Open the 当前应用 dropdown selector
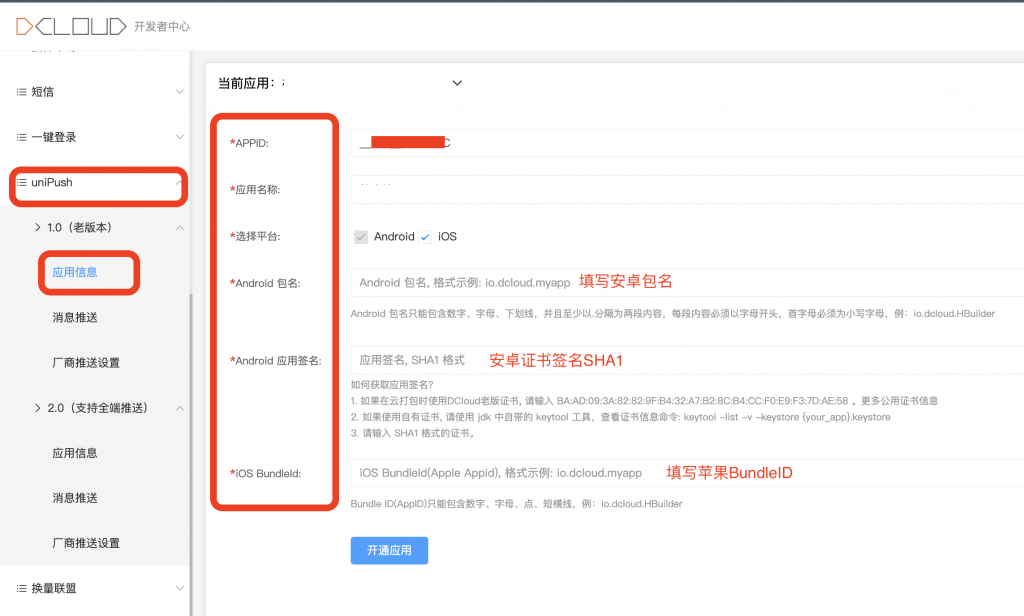Image resolution: width=1024 pixels, height=616 pixels. coord(457,83)
